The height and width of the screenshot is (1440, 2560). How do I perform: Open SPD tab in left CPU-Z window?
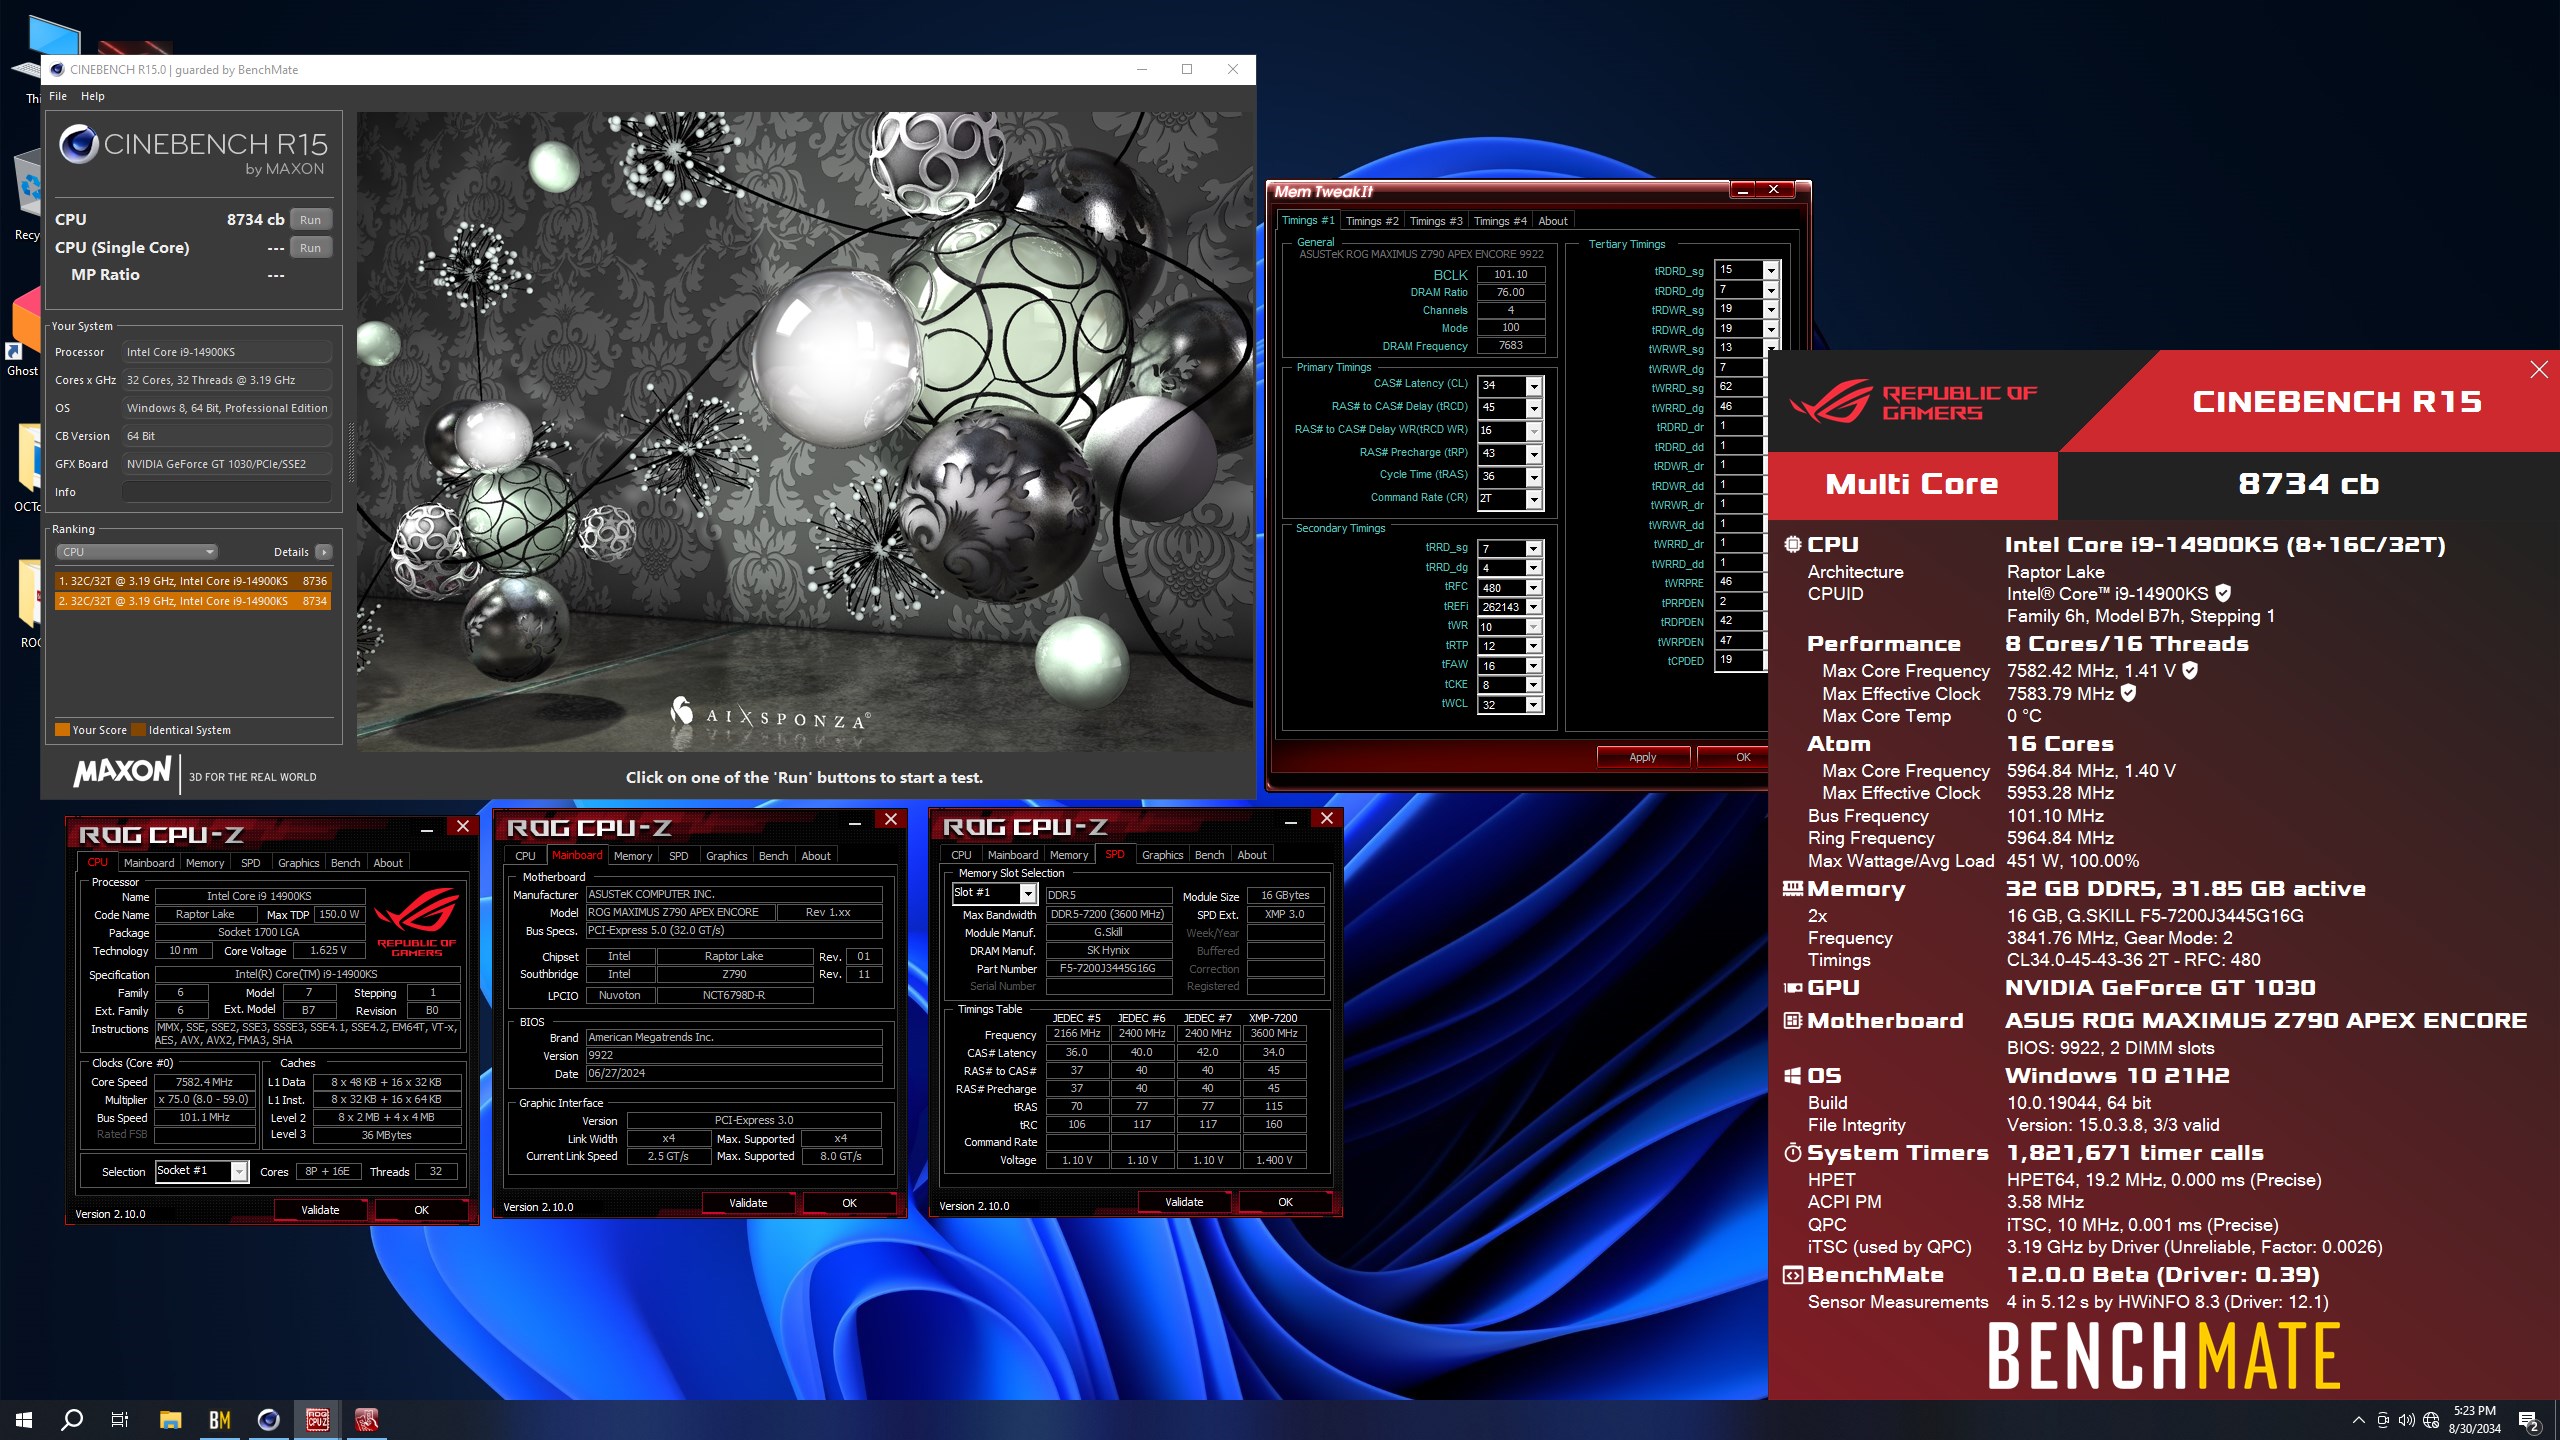point(250,863)
